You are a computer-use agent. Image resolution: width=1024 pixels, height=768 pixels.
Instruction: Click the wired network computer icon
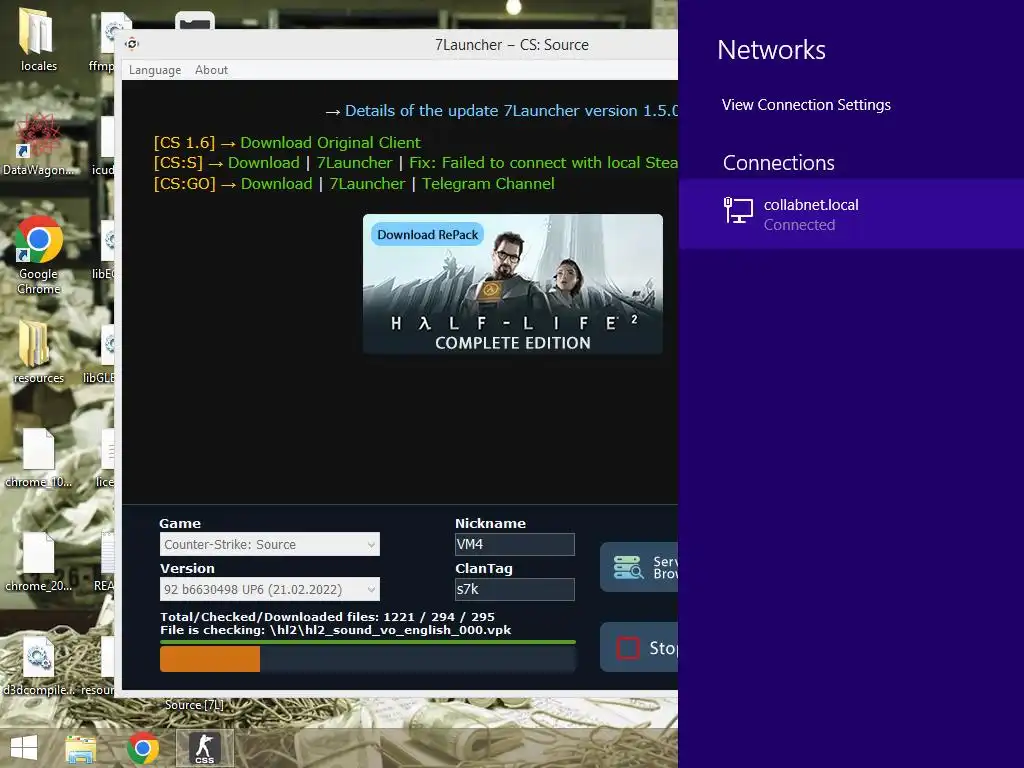tap(738, 210)
